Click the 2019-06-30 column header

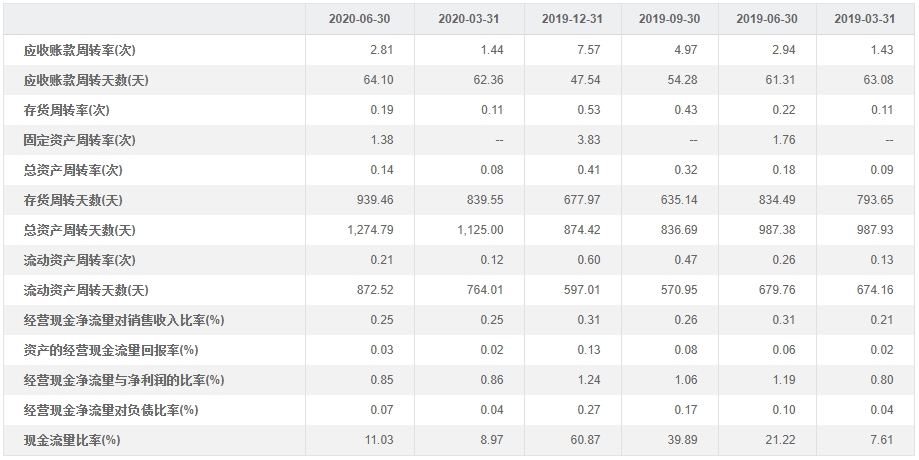766,19
